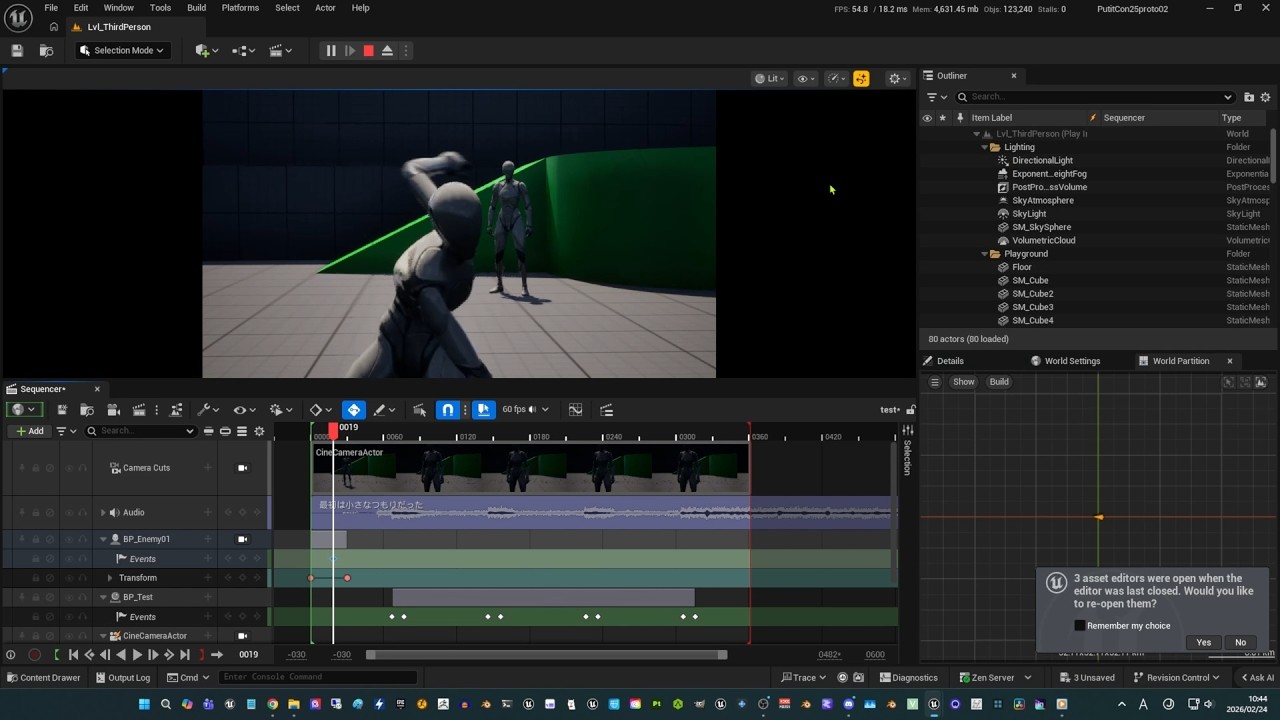Screen dimensions: 1280x720
Task: Open the Sequencer key group diamond dropdown
Action: pyautogui.click(x=320, y=410)
